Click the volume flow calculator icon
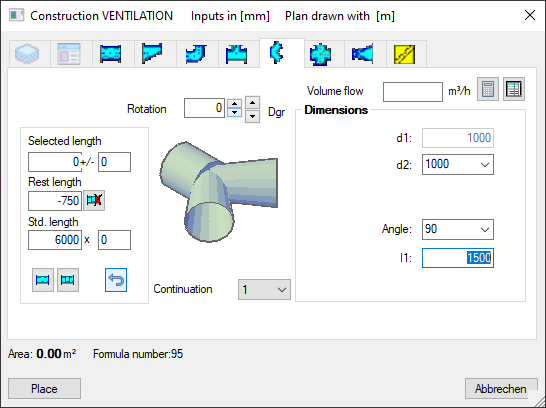This screenshot has width=546, height=408. (488, 89)
